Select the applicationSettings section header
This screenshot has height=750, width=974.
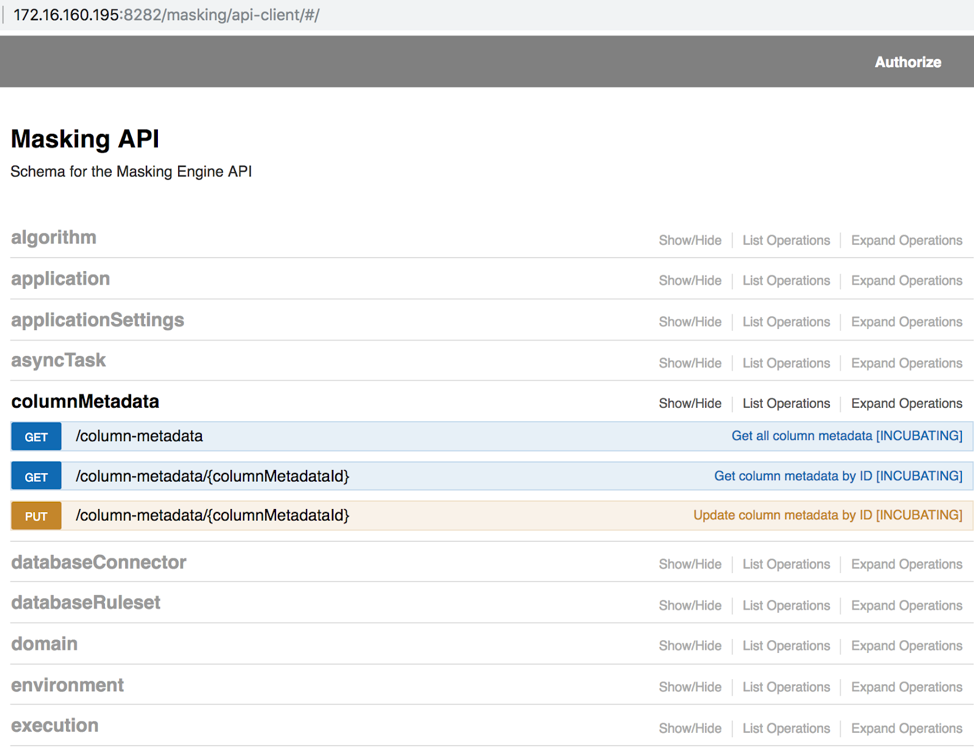(97, 320)
